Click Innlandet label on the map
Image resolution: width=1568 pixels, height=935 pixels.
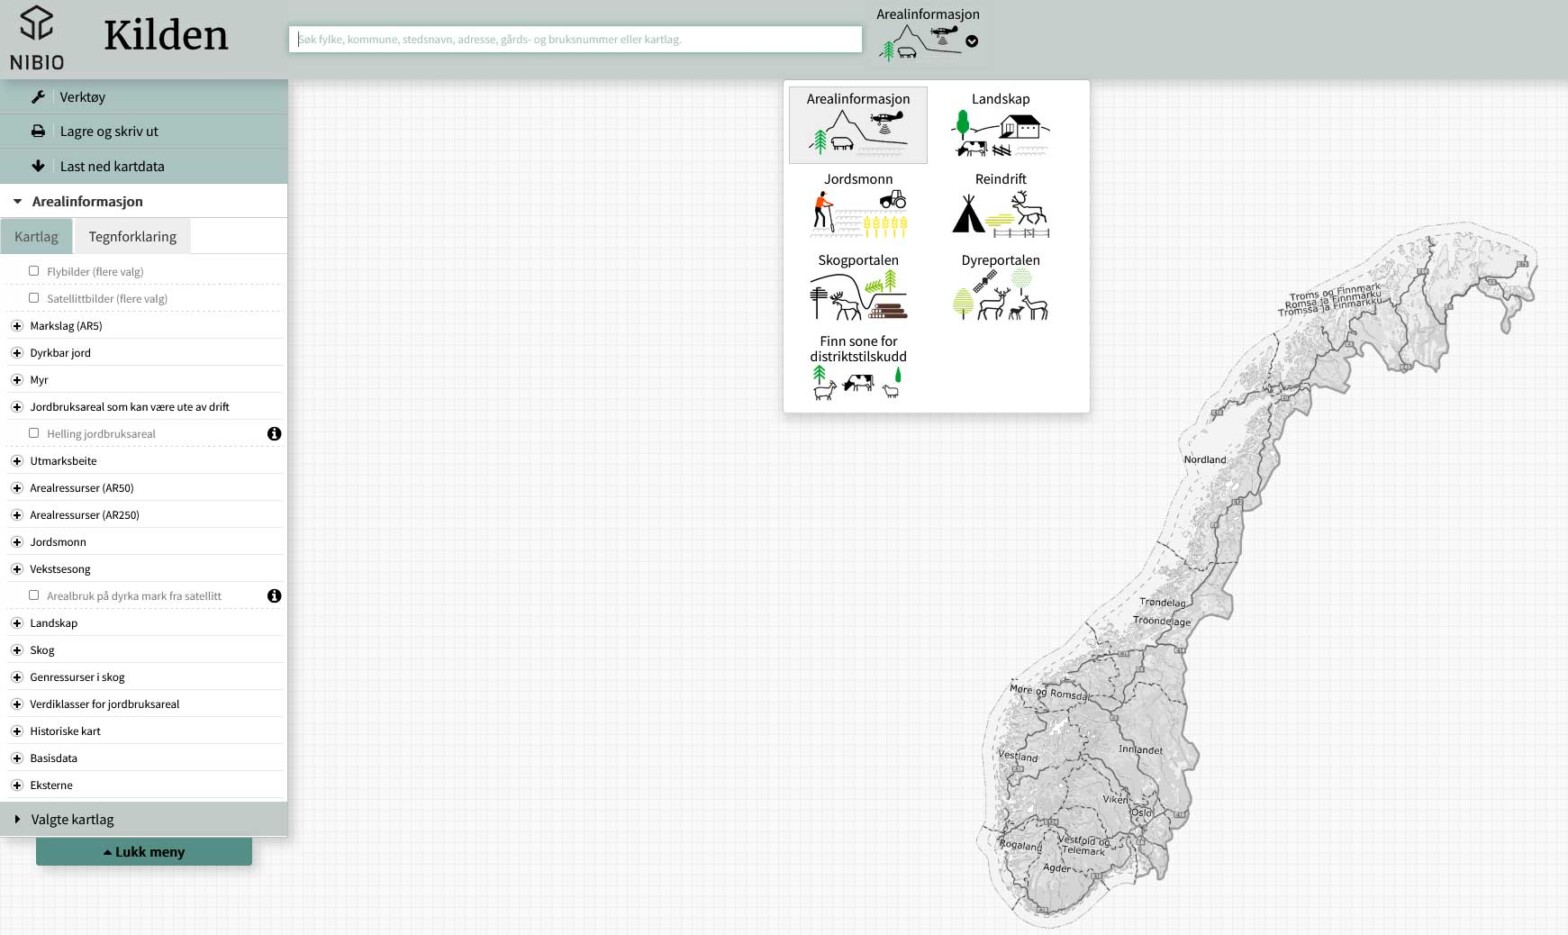point(1140,749)
